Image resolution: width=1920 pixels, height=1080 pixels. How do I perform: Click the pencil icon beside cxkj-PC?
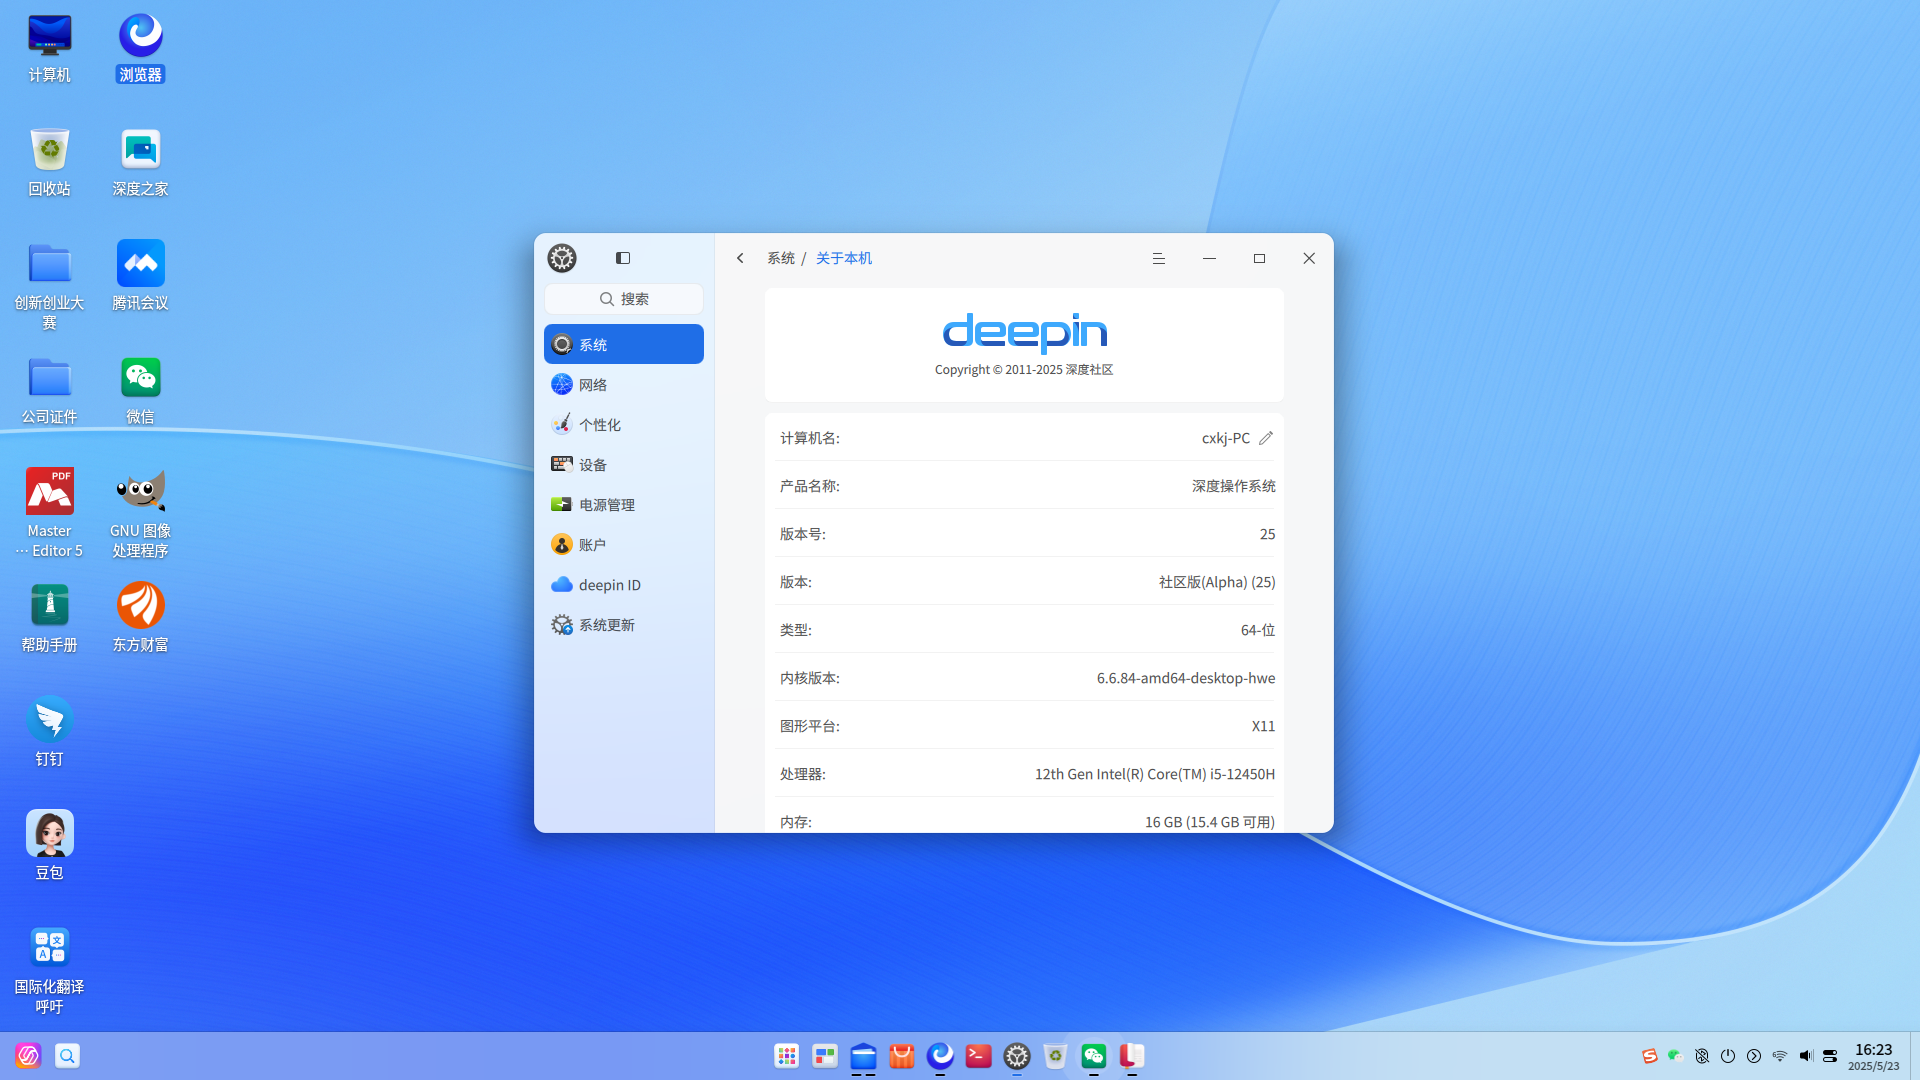1266,438
